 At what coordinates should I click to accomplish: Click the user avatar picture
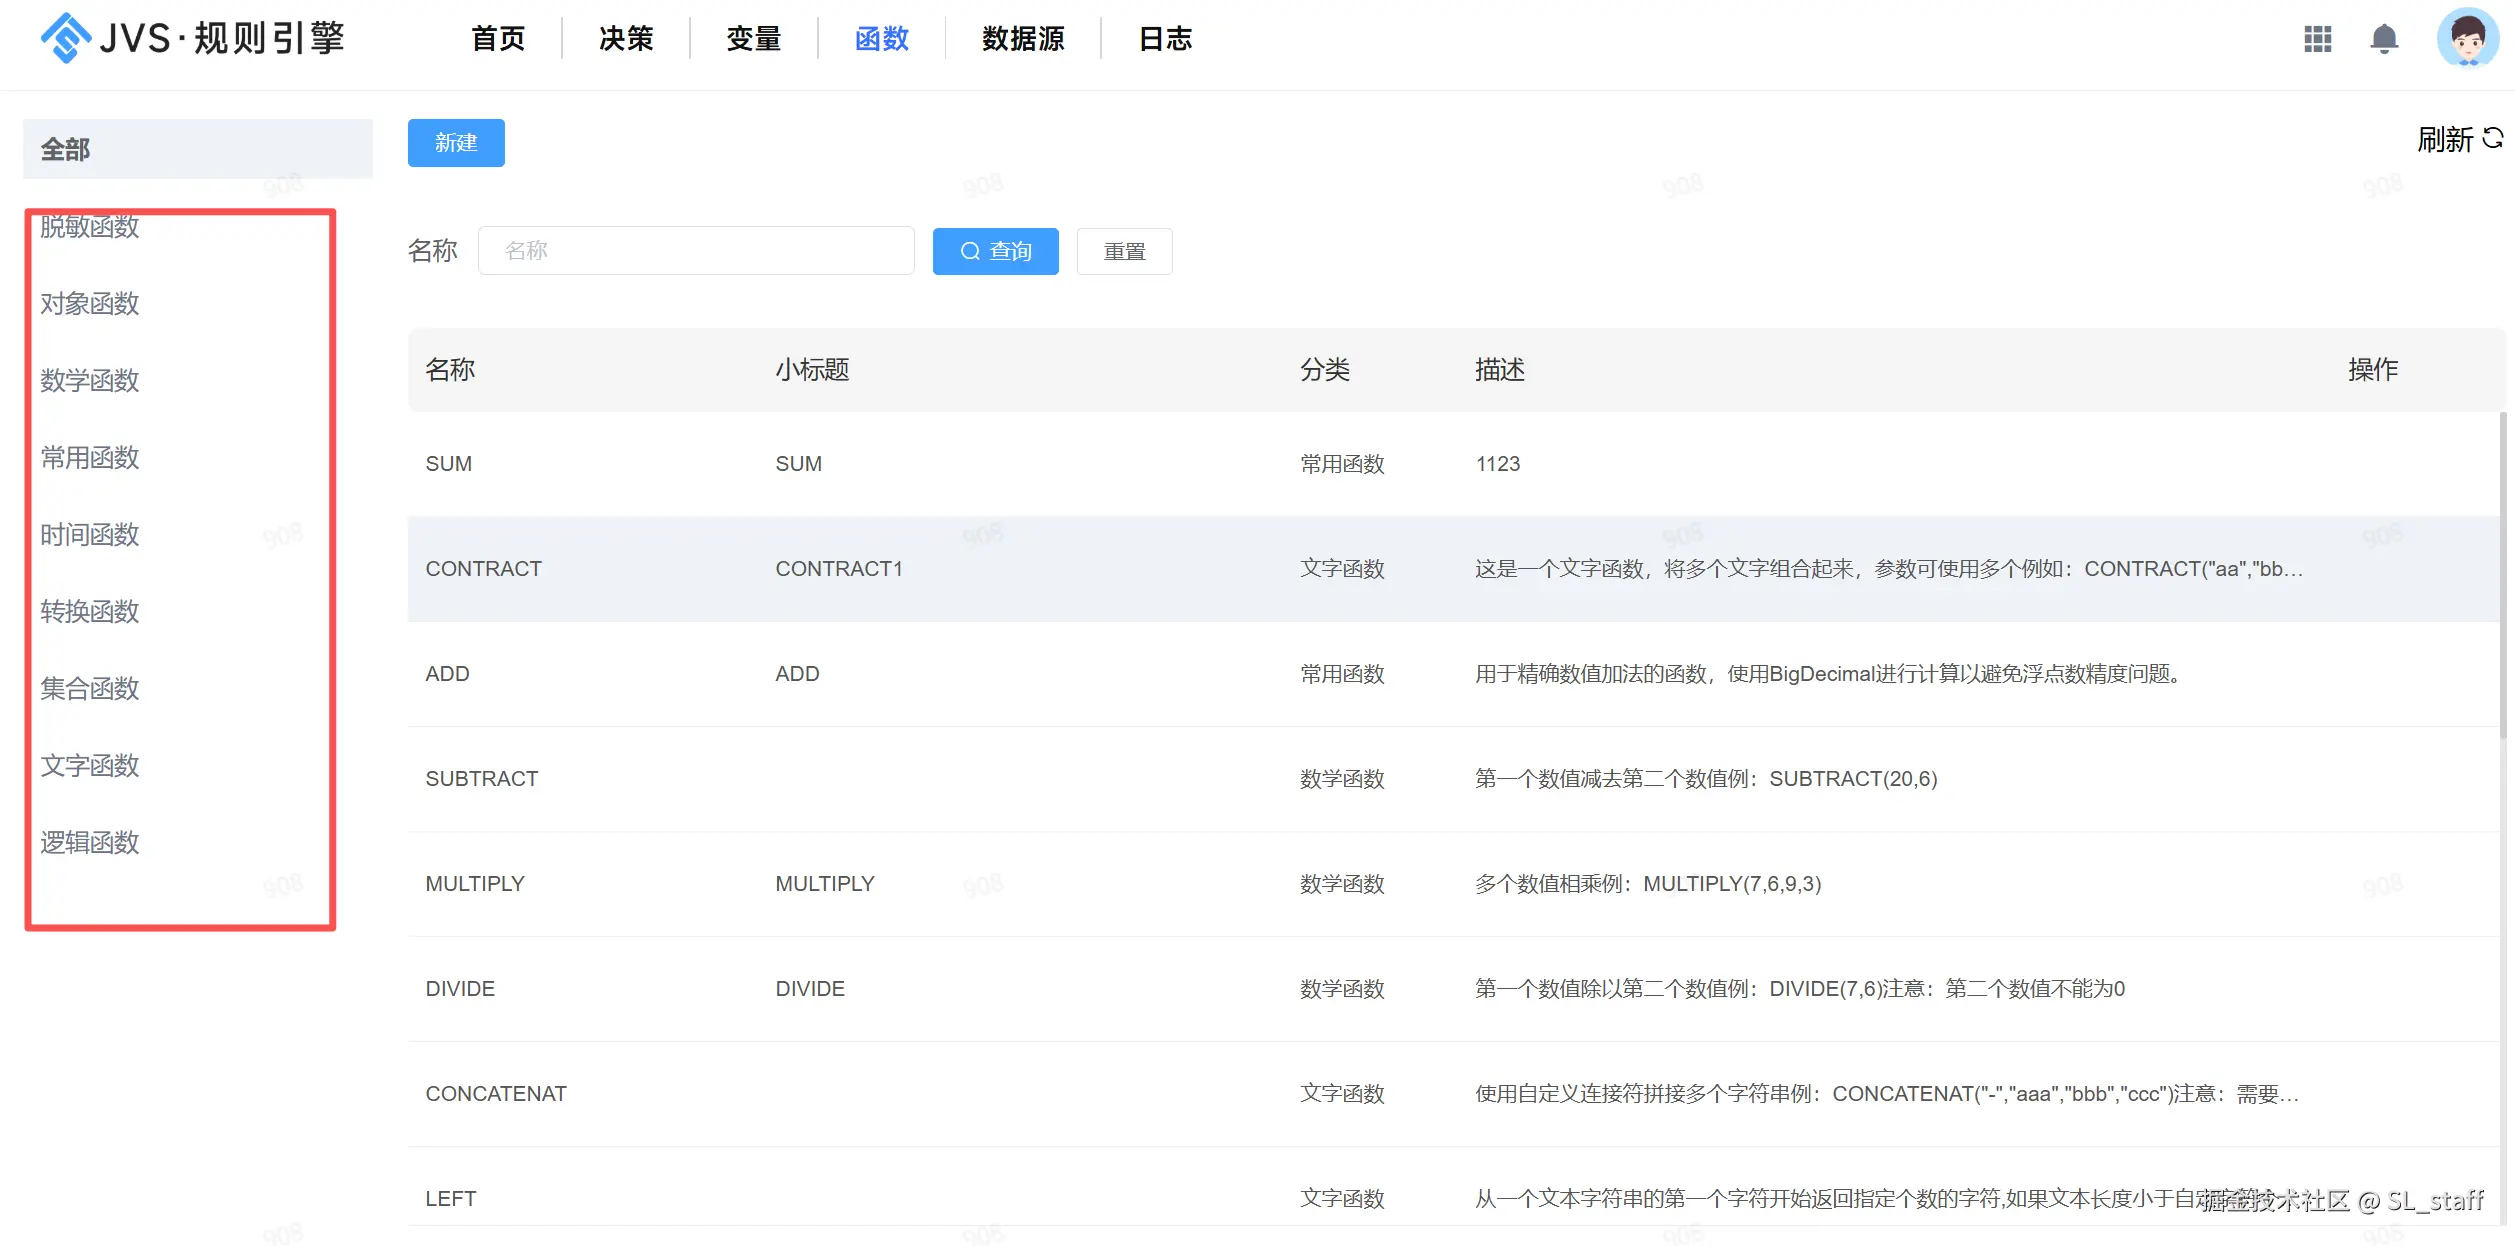pyautogui.click(x=2467, y=39)
